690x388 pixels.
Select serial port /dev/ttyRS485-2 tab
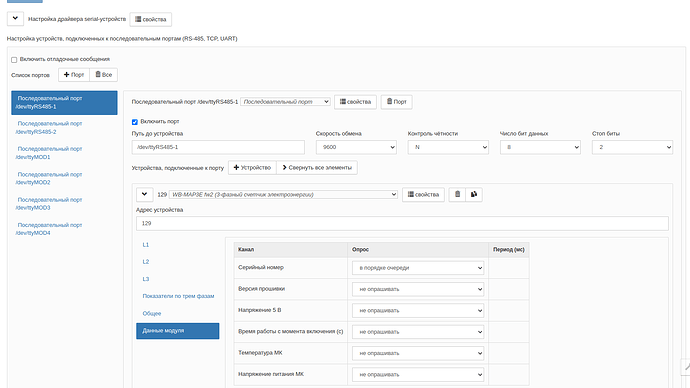pyautogui.click(x=64, y=128)
